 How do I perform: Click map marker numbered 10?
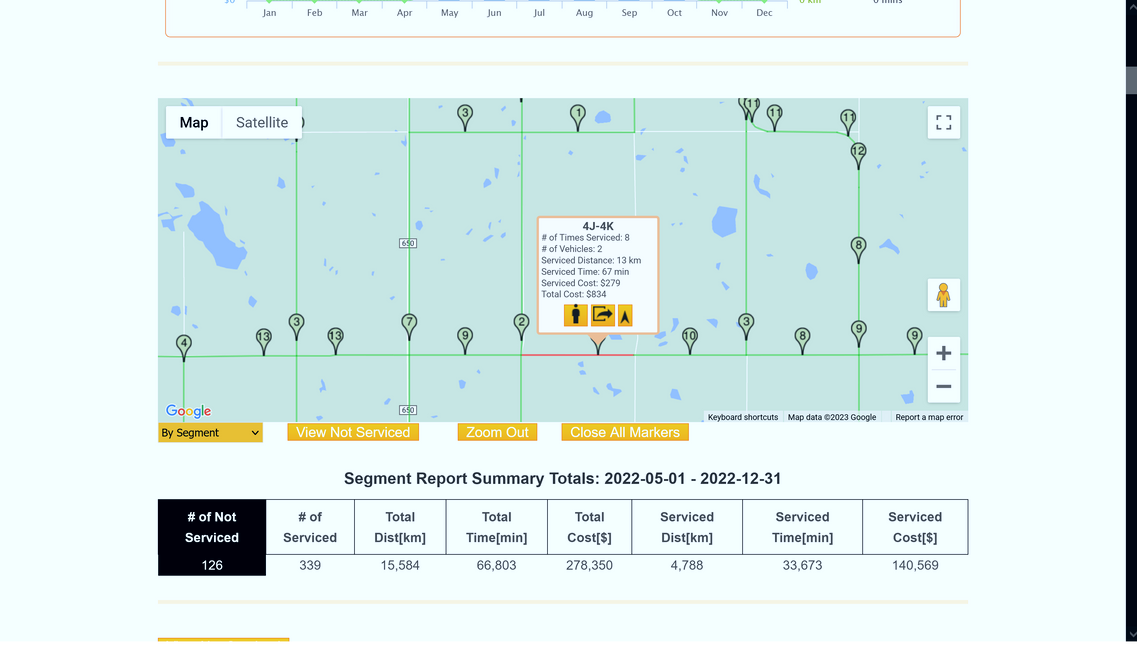pyautogui.click(x=690, y=340)
